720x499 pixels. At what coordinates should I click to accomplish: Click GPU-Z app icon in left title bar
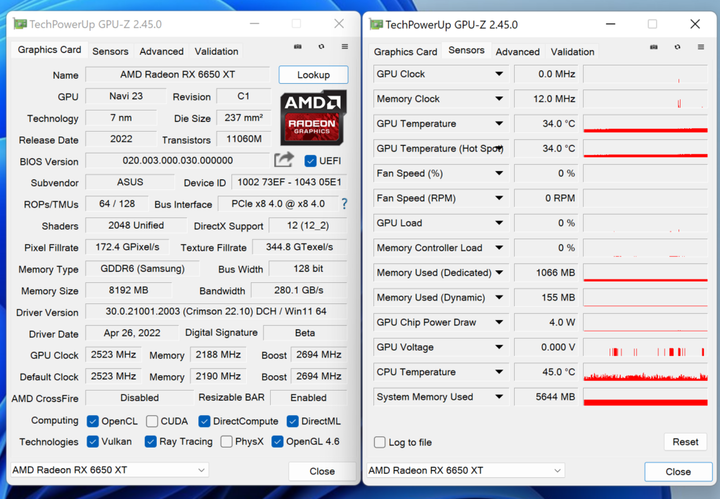[x=20, y=24]
